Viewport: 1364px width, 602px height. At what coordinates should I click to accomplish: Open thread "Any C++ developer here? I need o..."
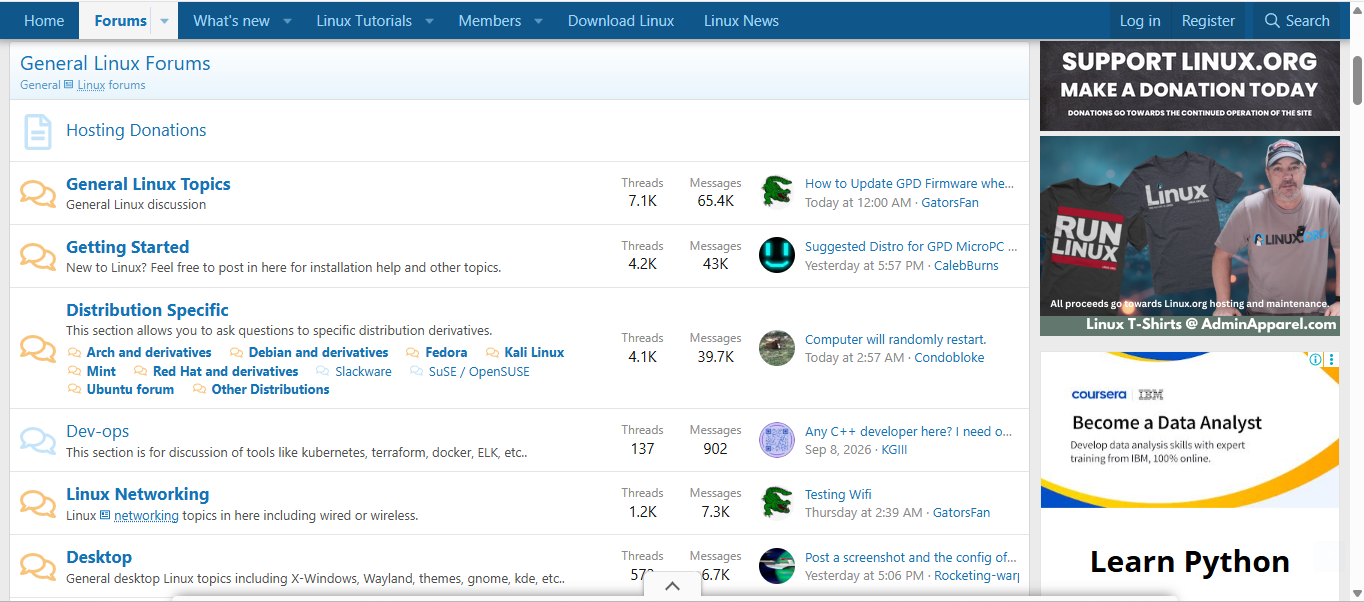point(908,432)
